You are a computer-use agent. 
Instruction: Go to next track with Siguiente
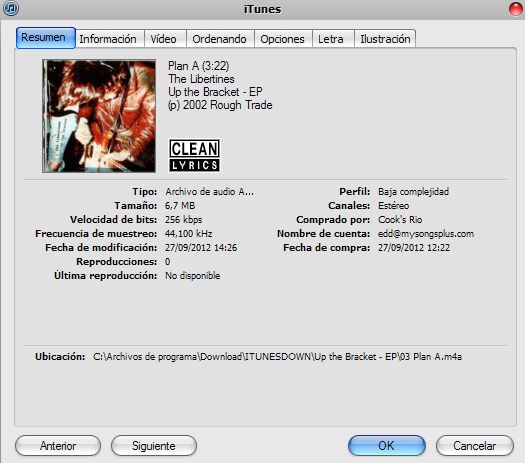click(x=154, y=446)
